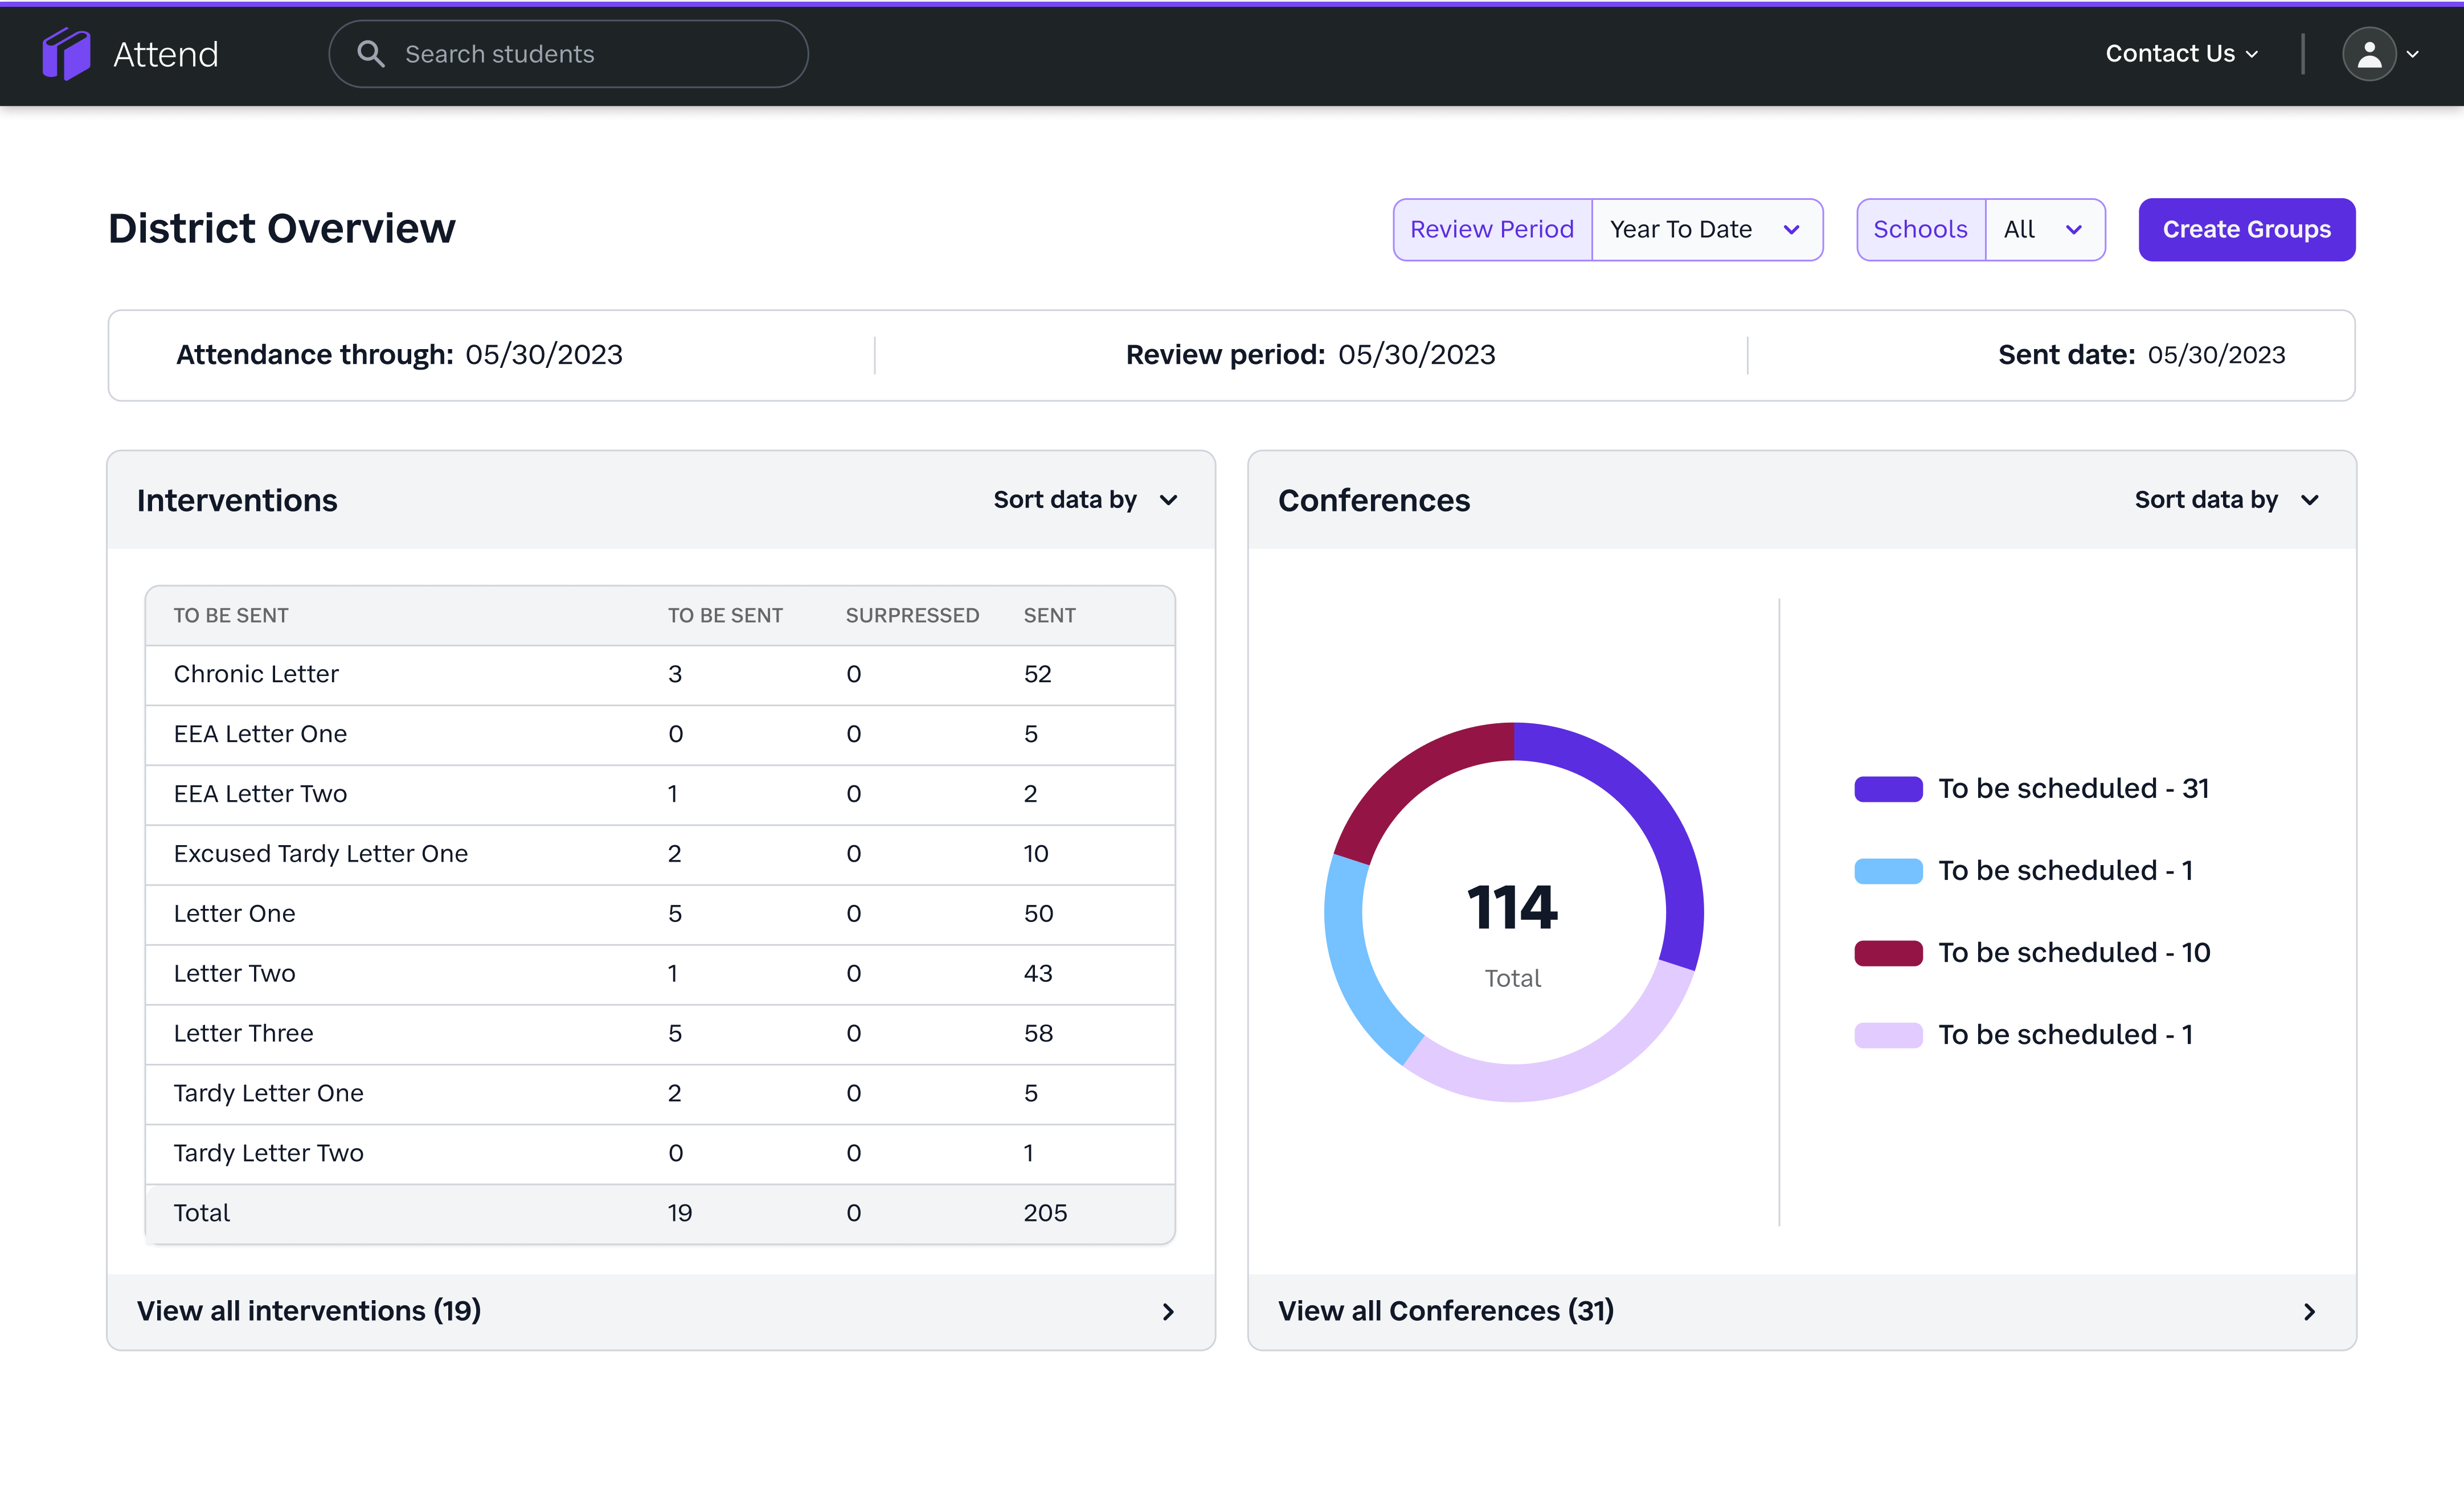The image size is (2464, 1512).
Task: Click the magnifier icon in search bar
Action: 371,54
